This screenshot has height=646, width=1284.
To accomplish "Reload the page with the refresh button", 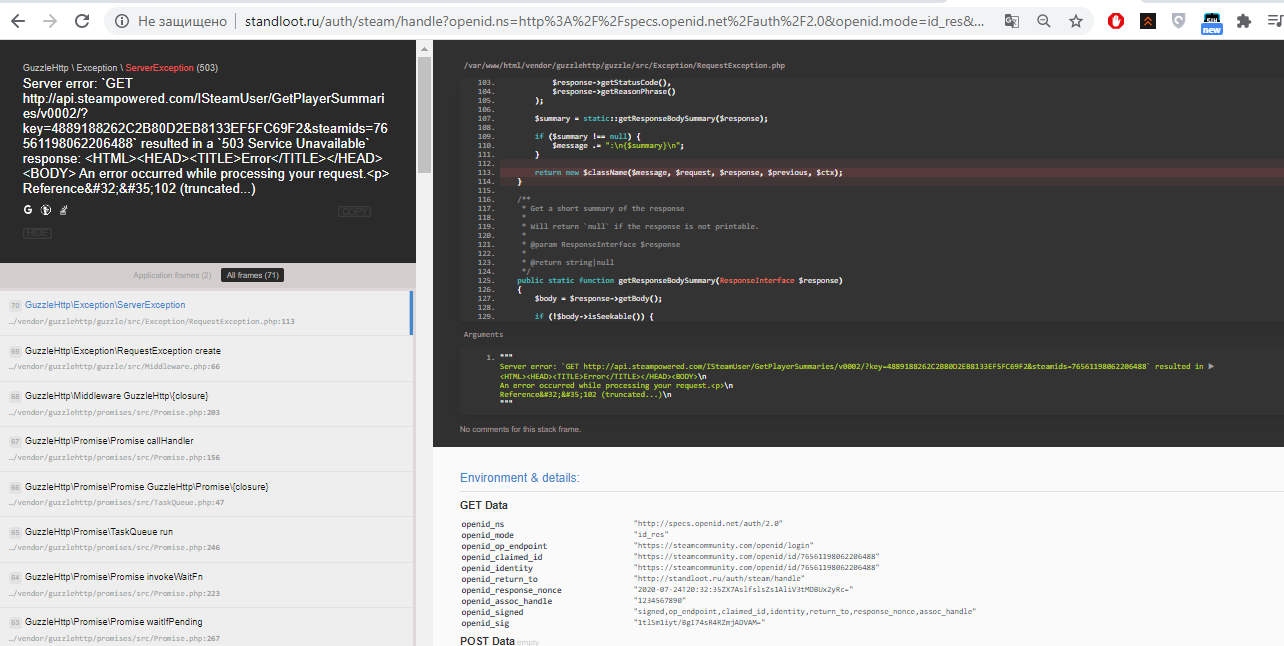I will tap(81, 21).
